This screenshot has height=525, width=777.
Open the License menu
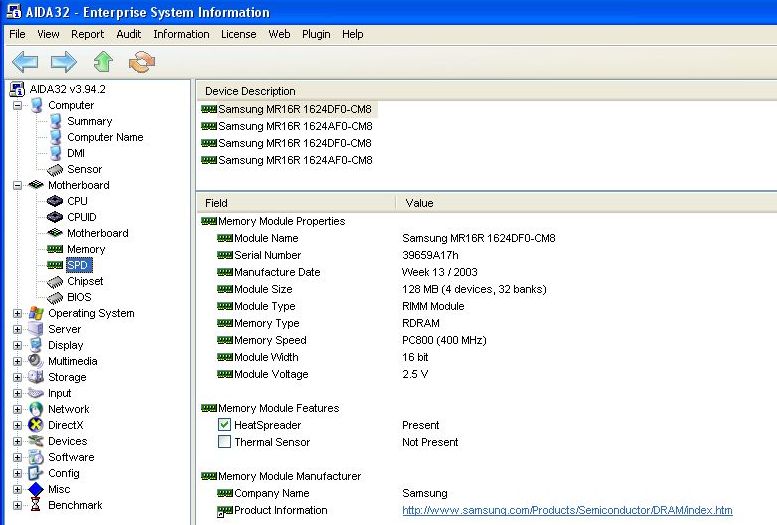click(x=238, y=34)
